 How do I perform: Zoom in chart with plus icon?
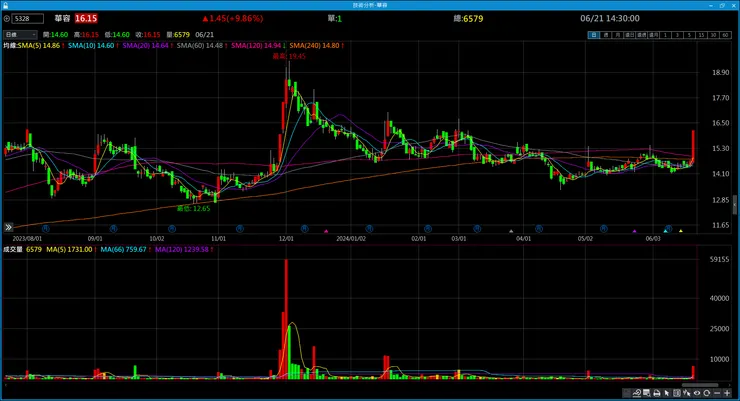pyautogui.click(x=727, y=393)
